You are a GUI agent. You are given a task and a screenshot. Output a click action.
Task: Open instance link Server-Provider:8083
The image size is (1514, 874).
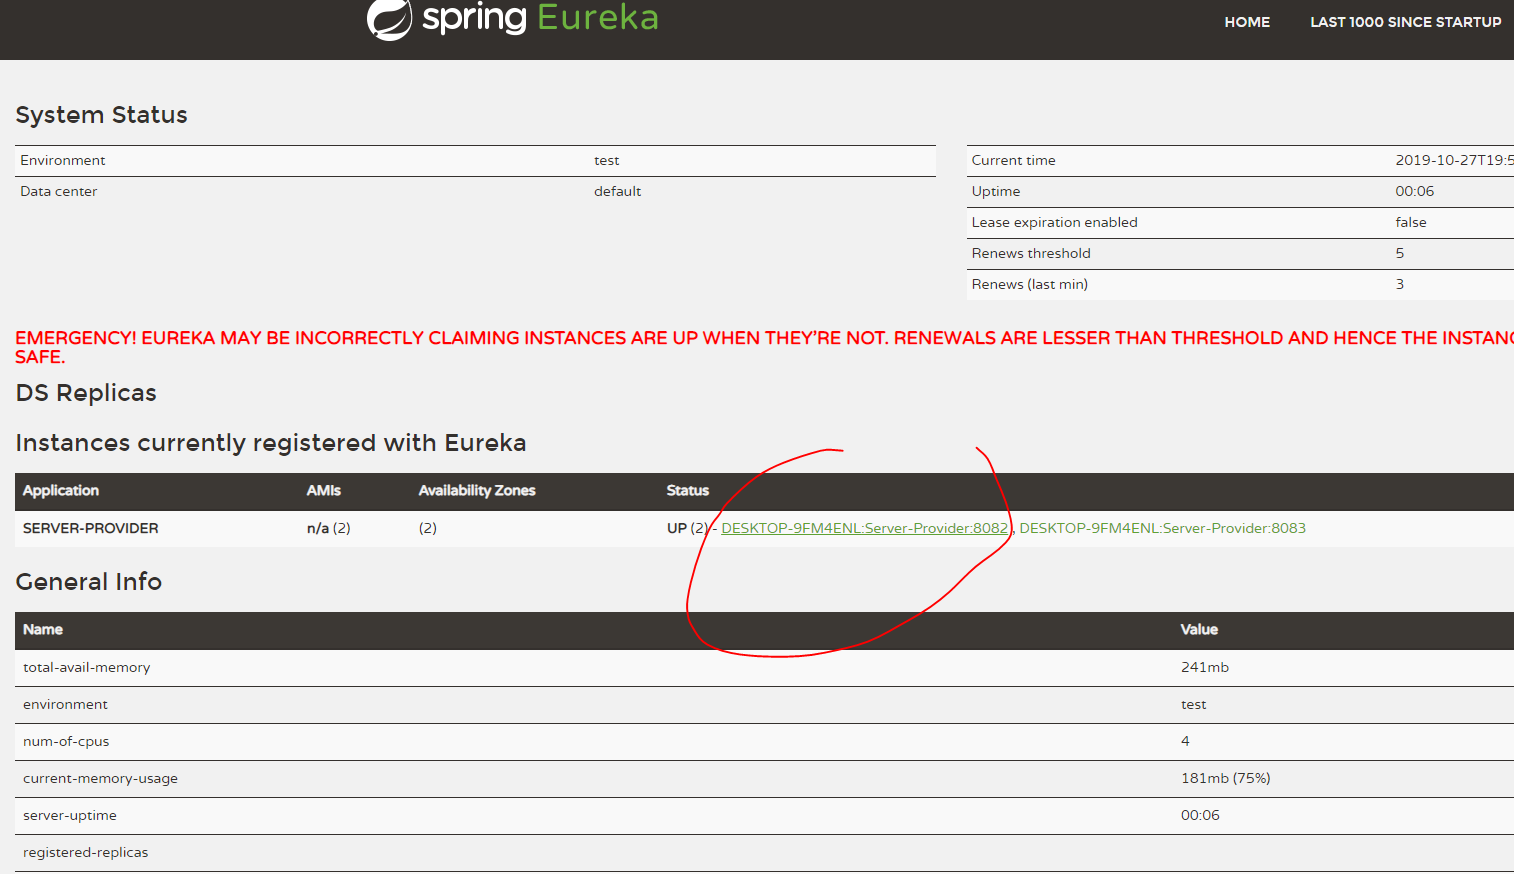pyautogui.click(x=1162, y=528)
